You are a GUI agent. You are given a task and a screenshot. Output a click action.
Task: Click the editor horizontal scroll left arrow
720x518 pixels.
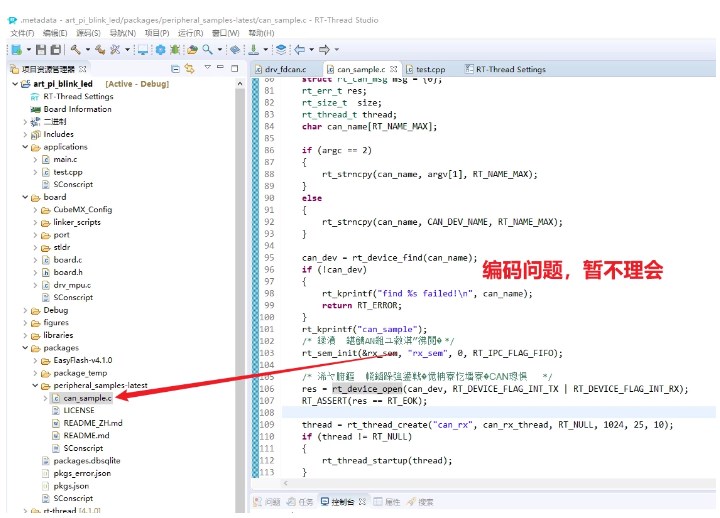click(286, 483)
